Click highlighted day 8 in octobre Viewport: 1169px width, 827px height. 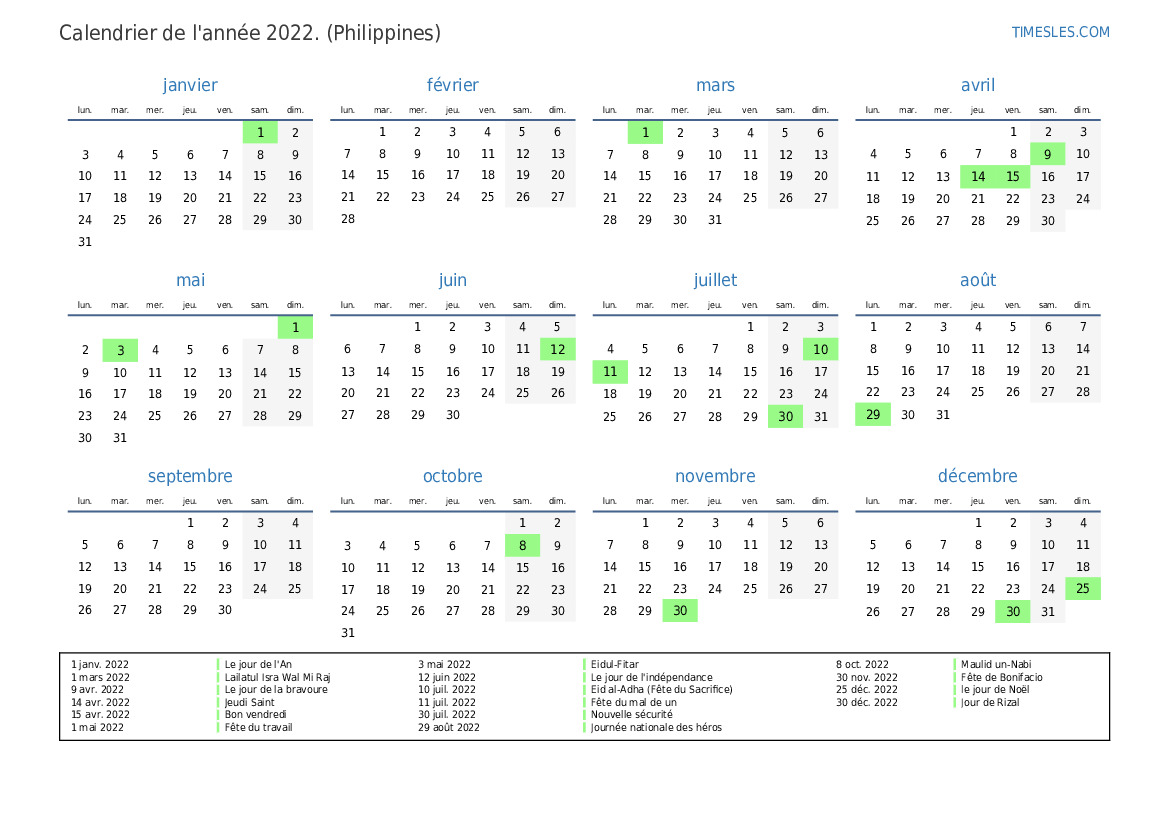click(522, 545)
